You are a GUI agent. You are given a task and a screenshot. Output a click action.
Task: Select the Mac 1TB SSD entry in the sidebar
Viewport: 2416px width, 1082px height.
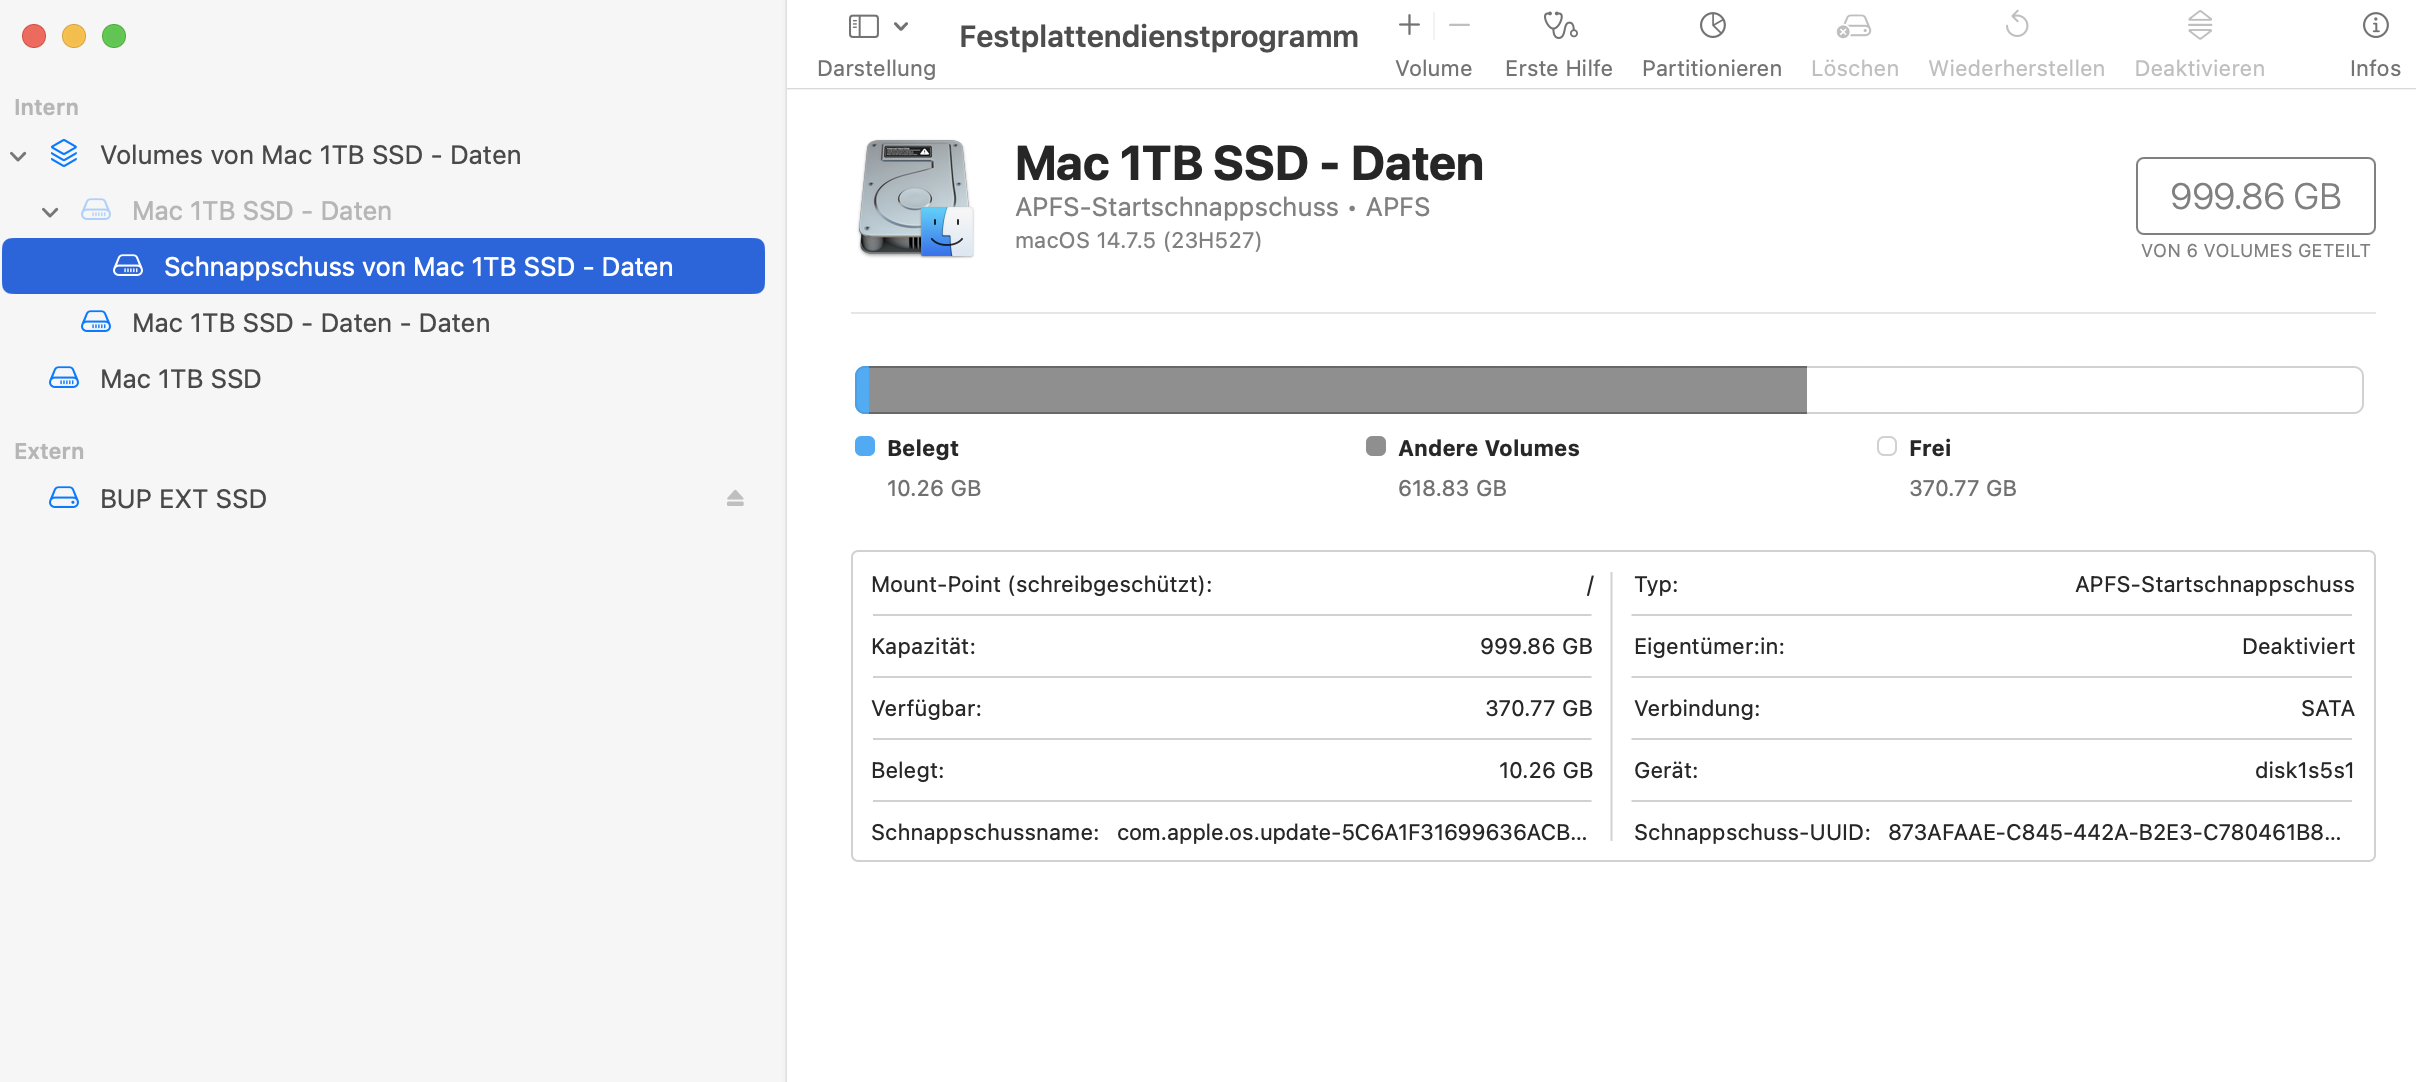pos(180,379)
